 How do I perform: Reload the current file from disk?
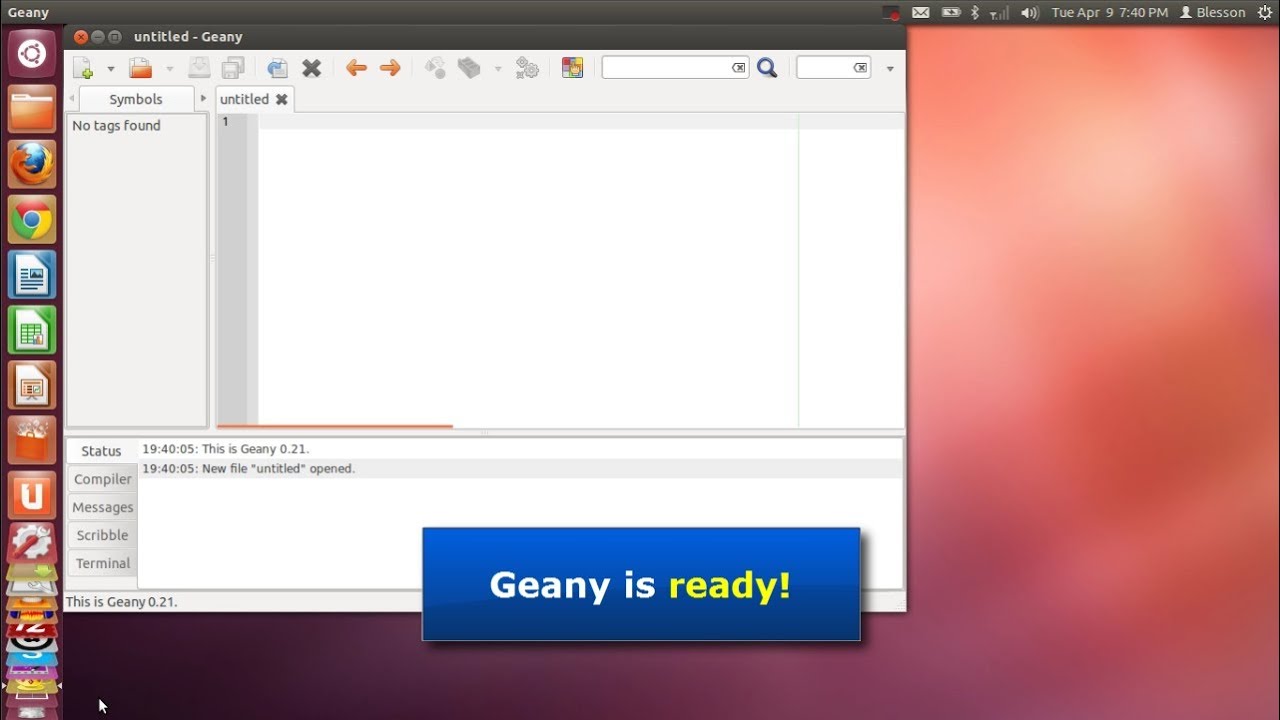(x=277, y=68)
